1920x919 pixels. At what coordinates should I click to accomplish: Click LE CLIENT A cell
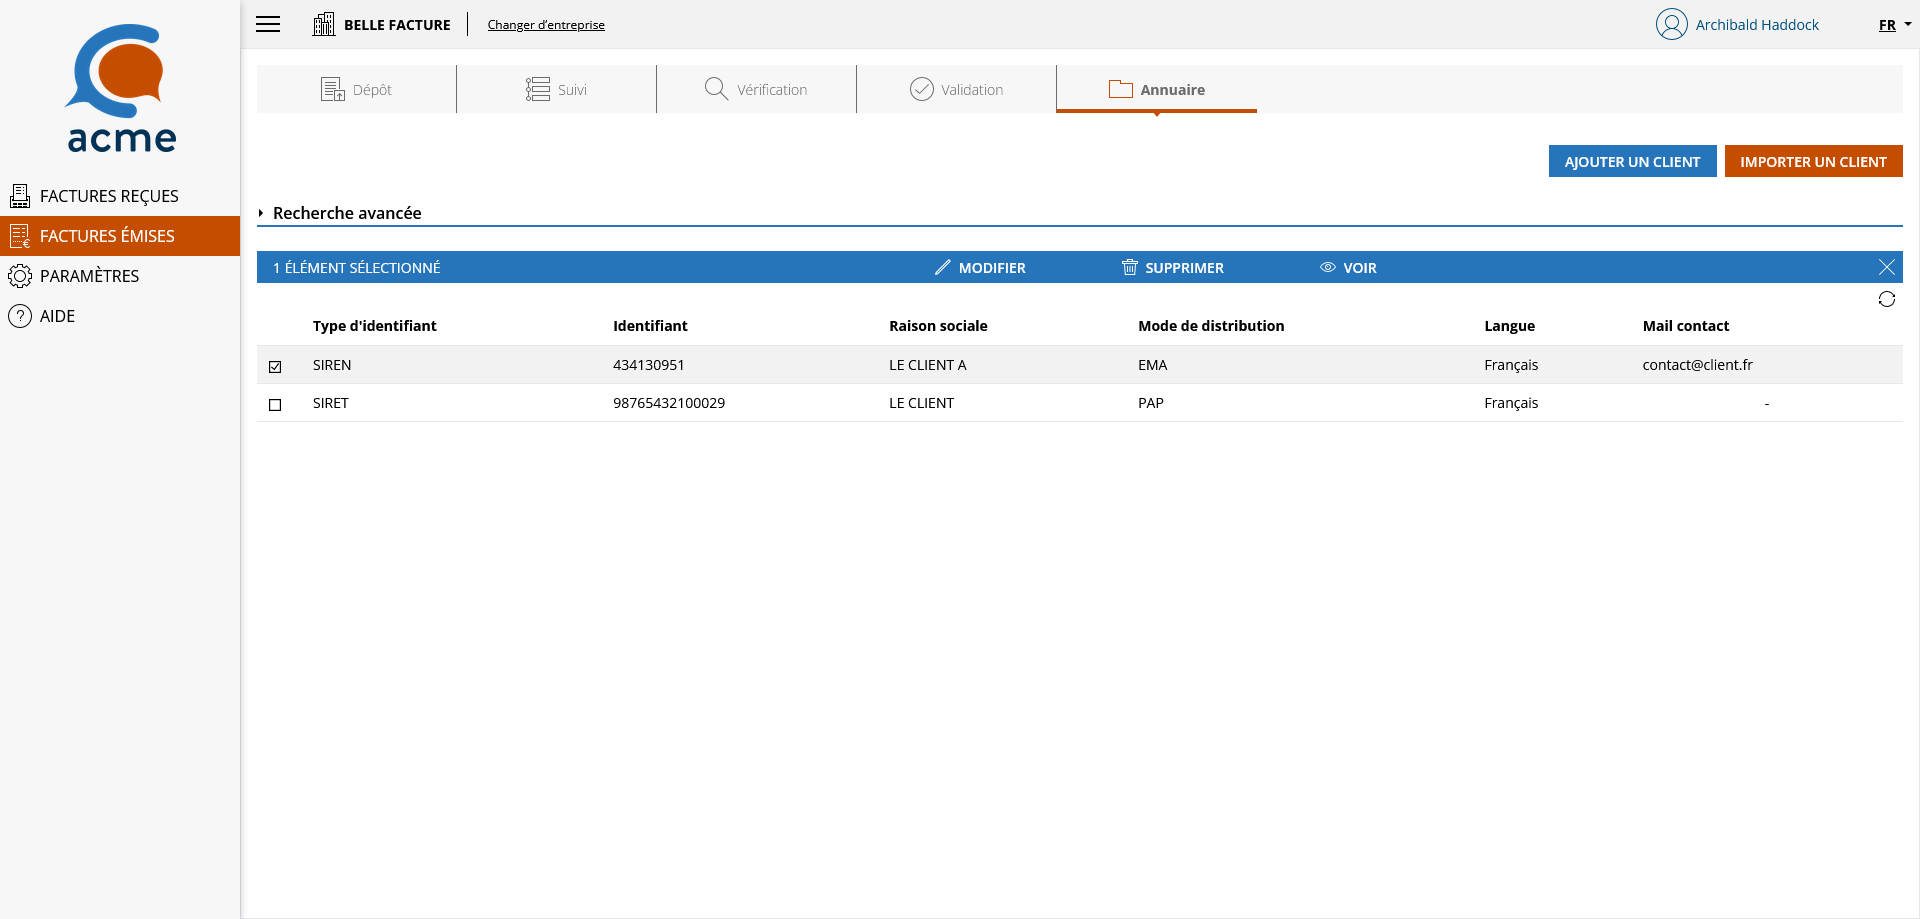[928, 365]
